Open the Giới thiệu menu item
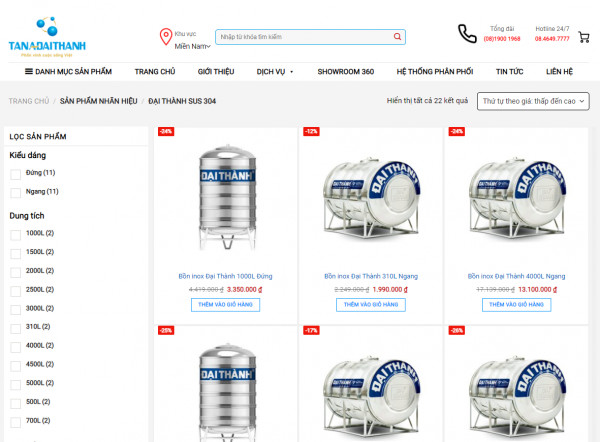Image resolution: width=600 pixels, height=442 pixels. (216, 72)
